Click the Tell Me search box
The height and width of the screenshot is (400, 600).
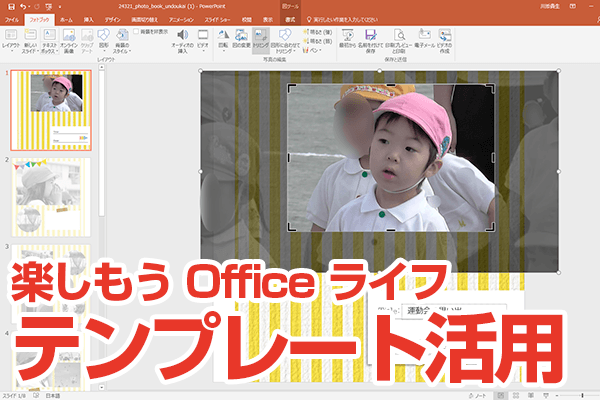pyautogui.click(x=342, y=20)
